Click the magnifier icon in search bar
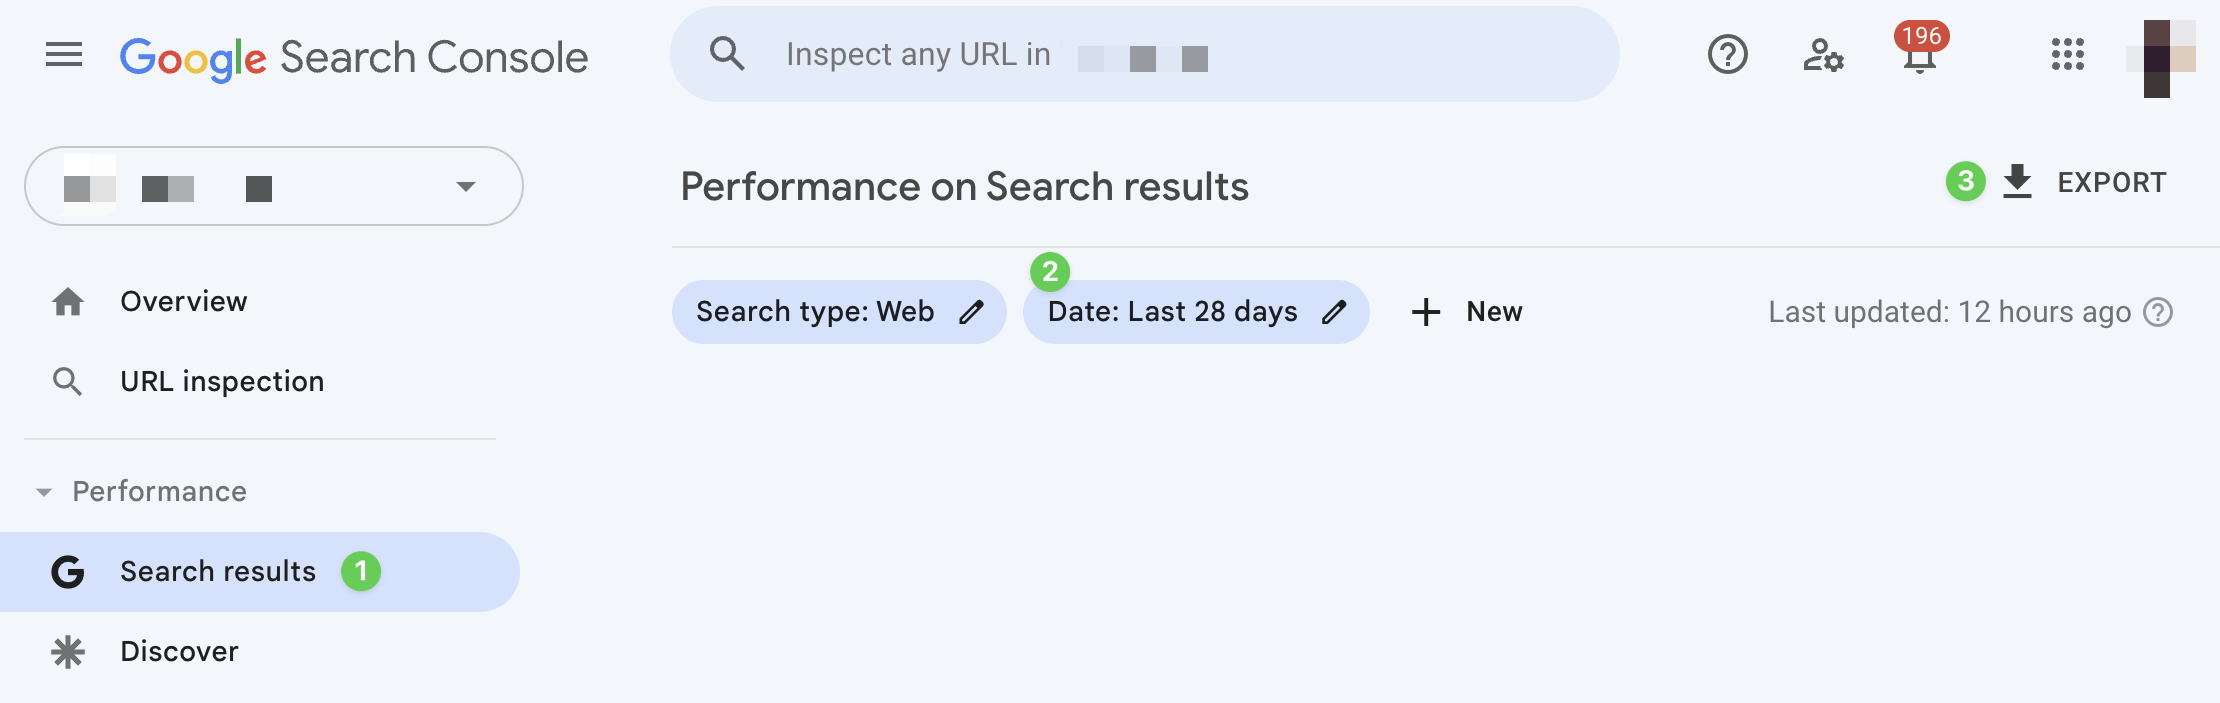Screen dimensions: 2220x703 point(727,54)
